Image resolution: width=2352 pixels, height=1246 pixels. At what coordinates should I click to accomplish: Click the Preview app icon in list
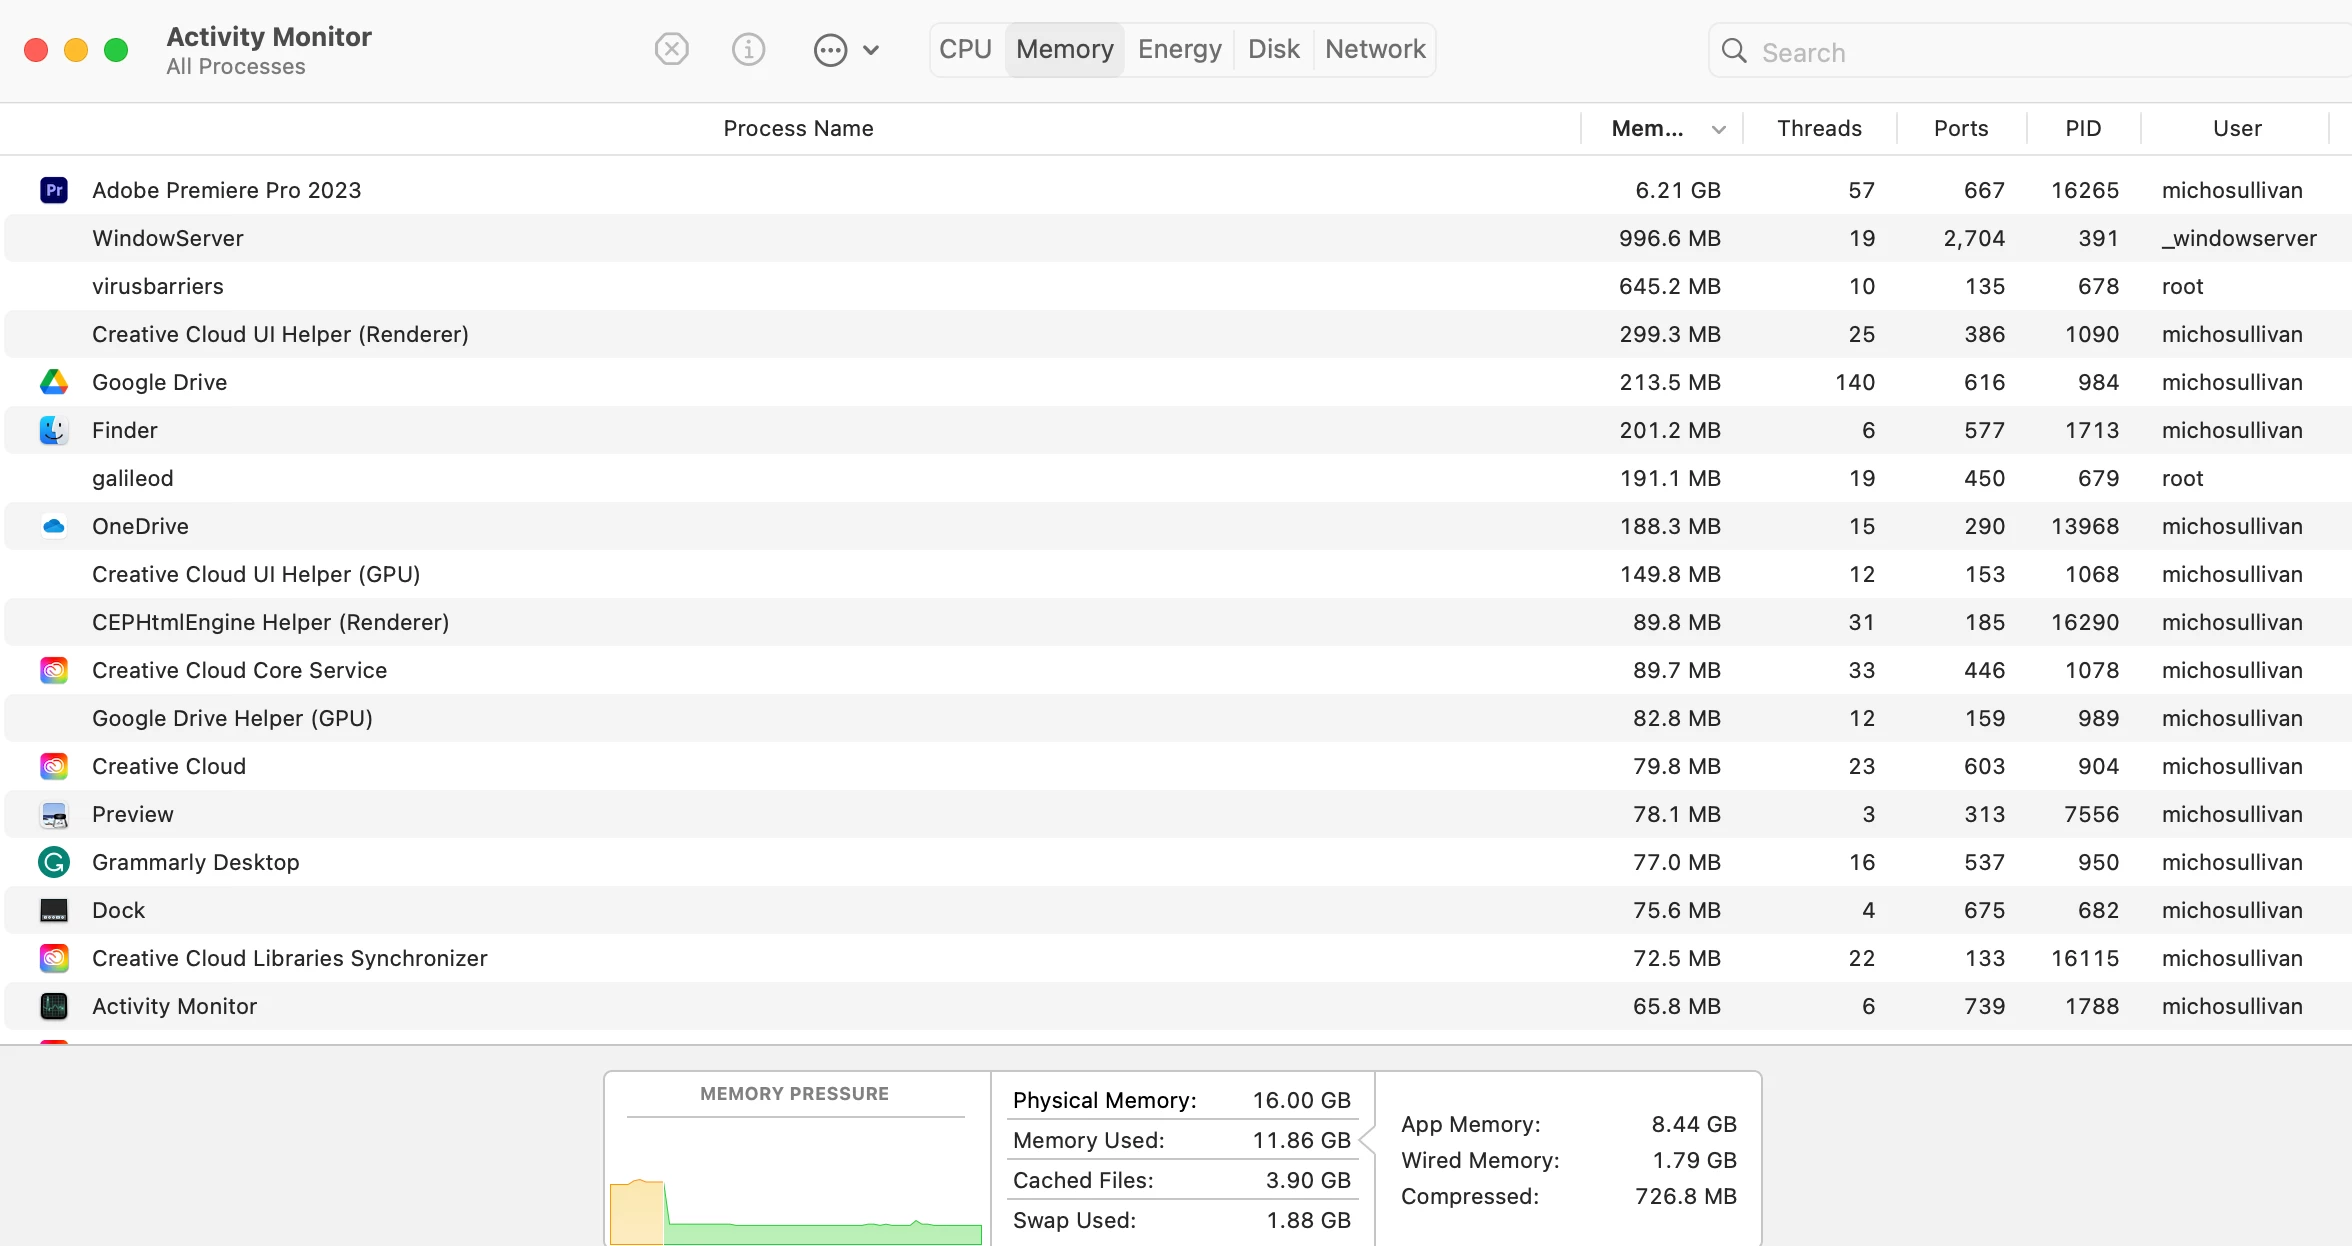54,814
